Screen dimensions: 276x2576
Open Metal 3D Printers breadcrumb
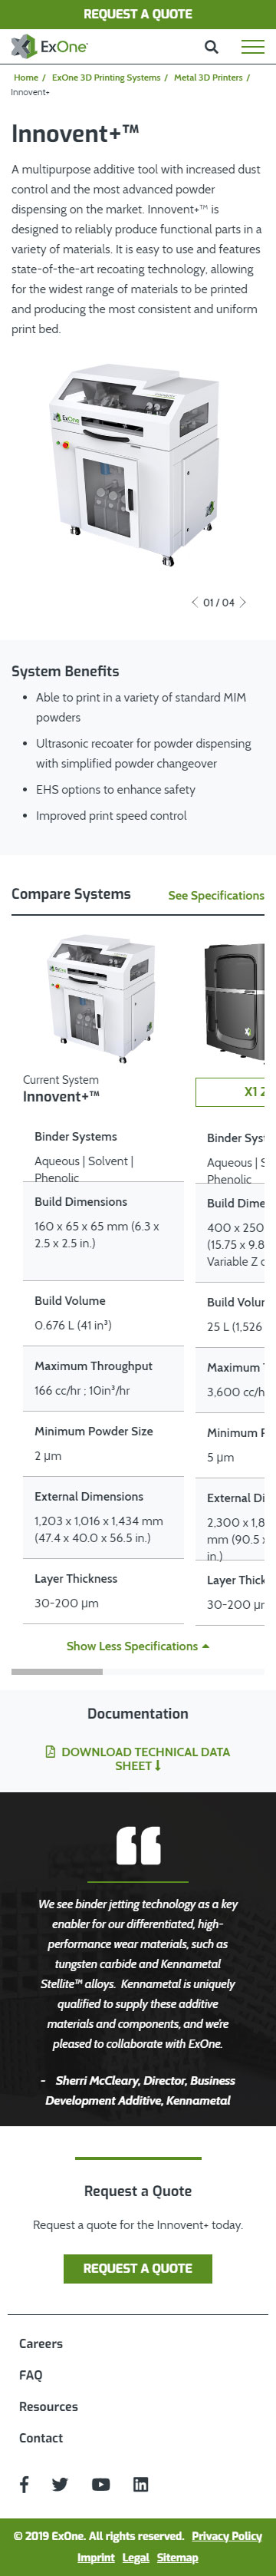[208, 77]
